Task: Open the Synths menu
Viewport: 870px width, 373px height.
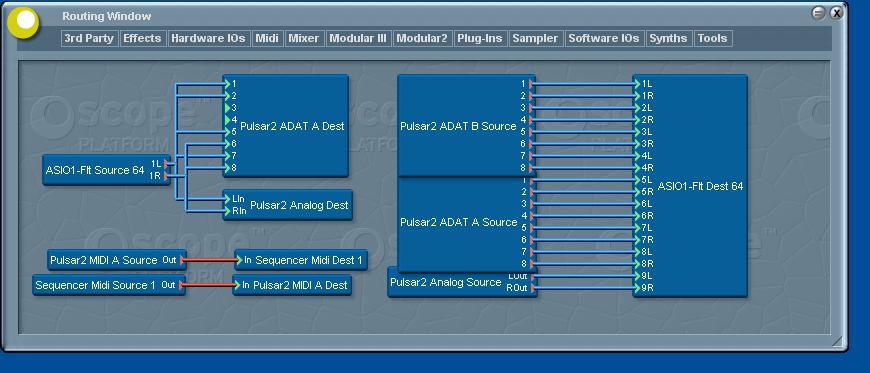Action: pos(669,38)
